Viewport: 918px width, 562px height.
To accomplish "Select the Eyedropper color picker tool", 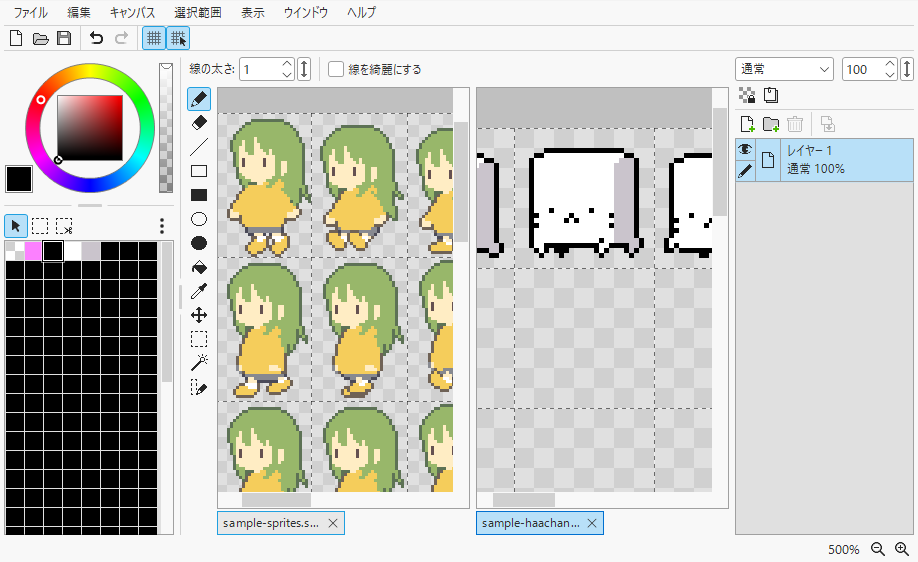I will tap(199, 291).
